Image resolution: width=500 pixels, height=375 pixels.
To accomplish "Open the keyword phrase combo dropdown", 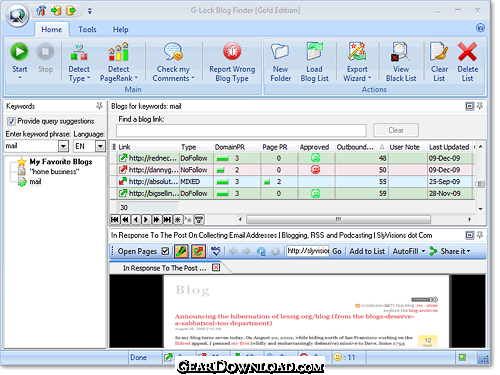I will click(x=63, y=146).
